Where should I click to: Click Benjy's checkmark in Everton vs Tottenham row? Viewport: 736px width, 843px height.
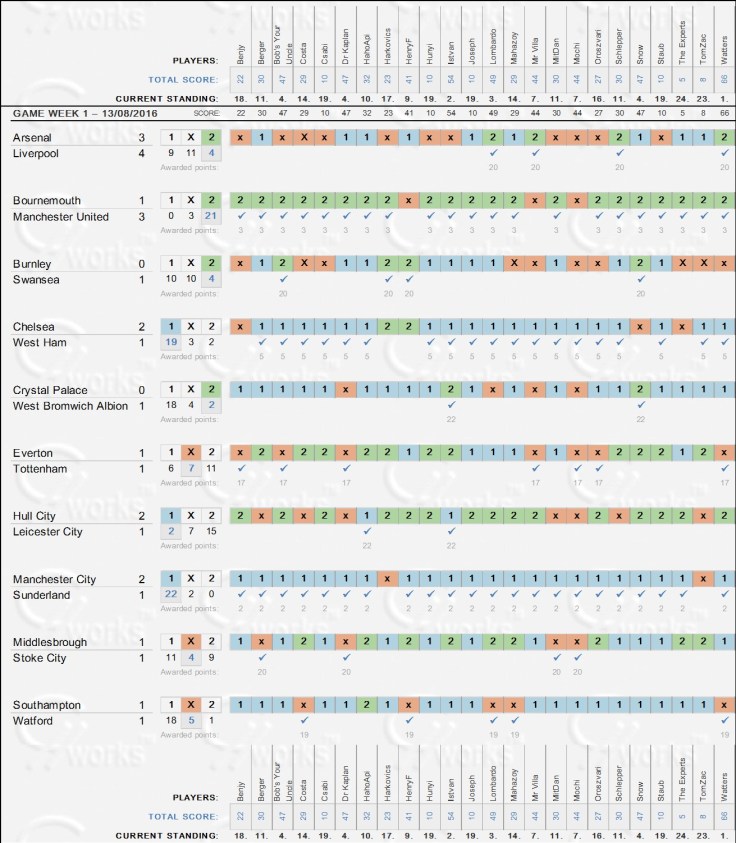(x=241, y=468)
